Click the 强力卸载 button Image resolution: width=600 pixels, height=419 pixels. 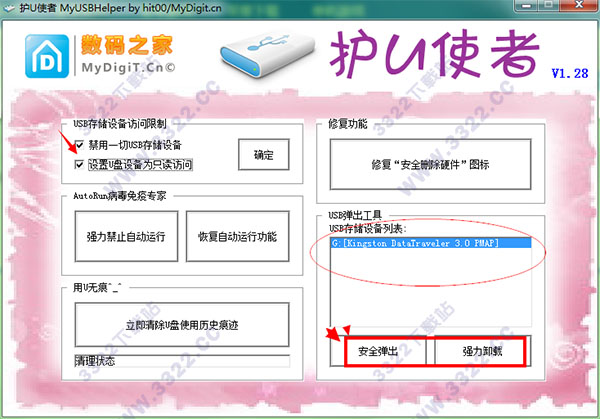[x=482, y=351]
